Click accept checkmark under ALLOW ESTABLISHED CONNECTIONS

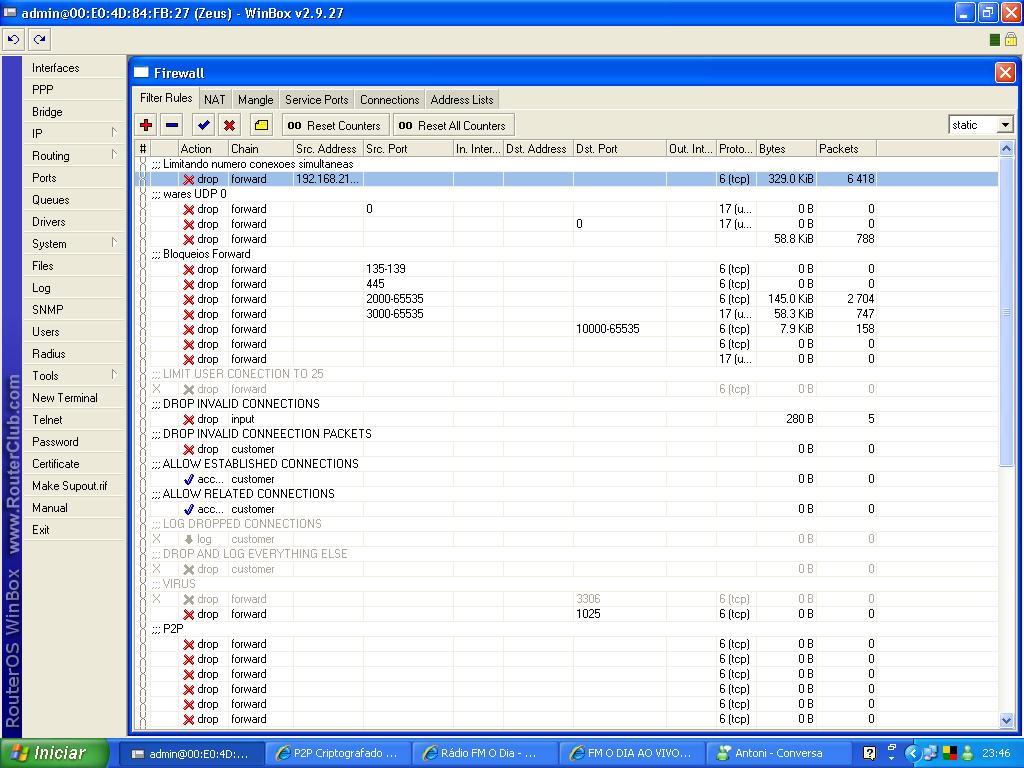coord(189,479)
